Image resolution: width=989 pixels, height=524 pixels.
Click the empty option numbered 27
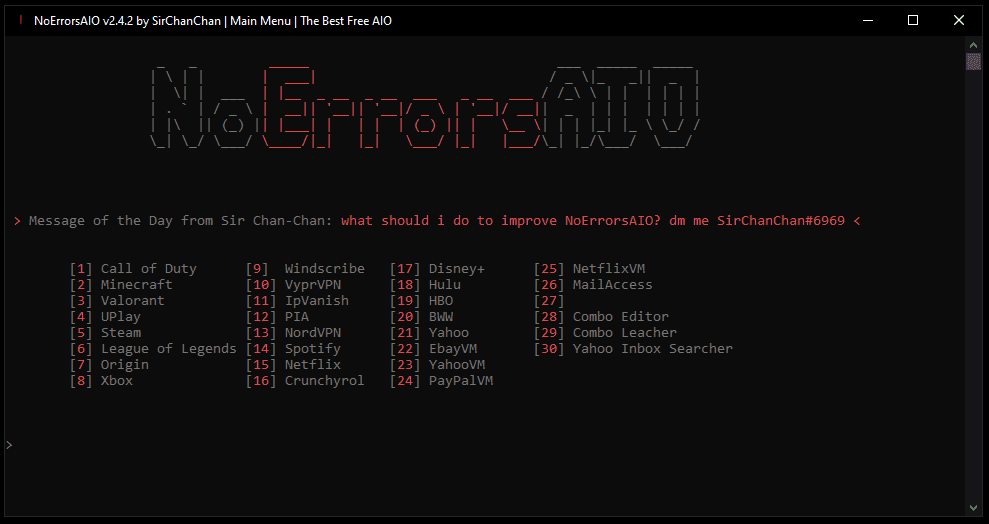[x=550, y=301]
